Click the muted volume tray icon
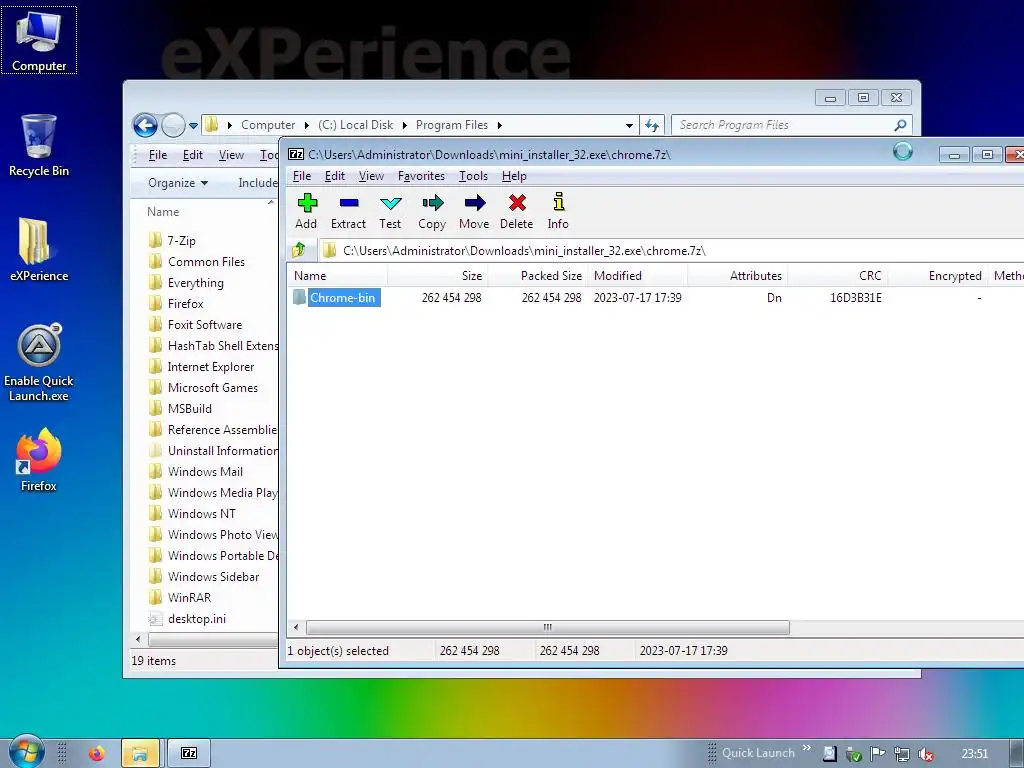The image size is (1024, 768). (925, 754)
